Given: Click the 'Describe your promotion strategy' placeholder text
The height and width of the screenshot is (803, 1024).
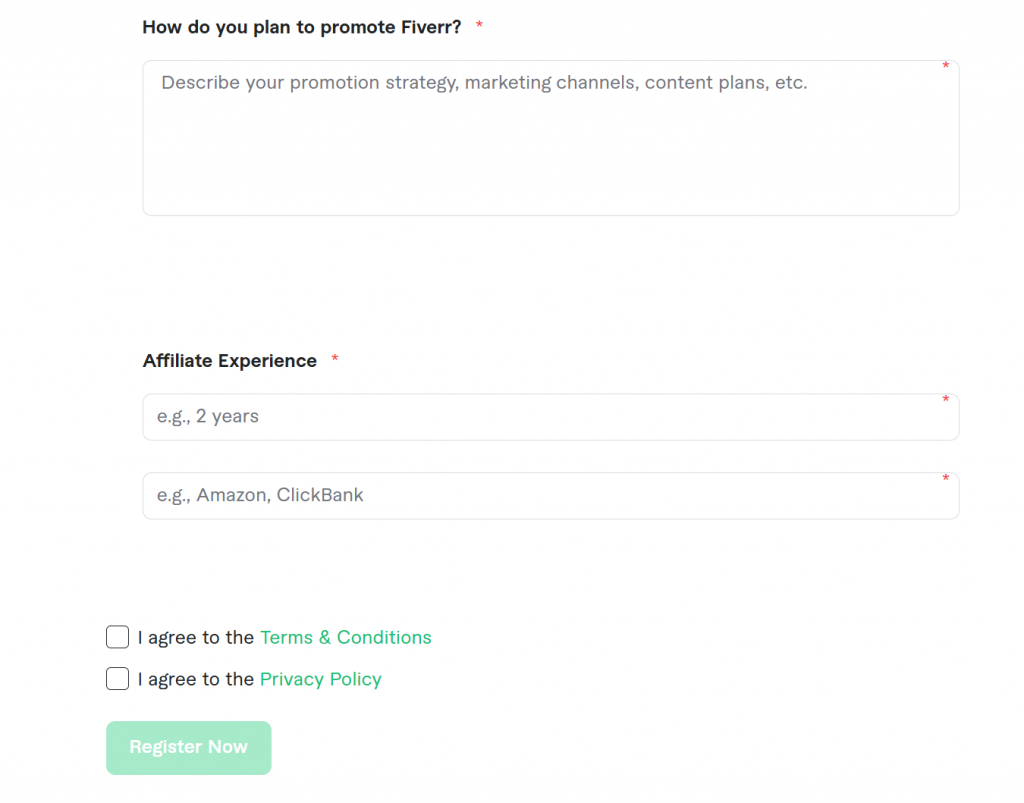Looking at the screenshot, I should (x=485, y=83).
